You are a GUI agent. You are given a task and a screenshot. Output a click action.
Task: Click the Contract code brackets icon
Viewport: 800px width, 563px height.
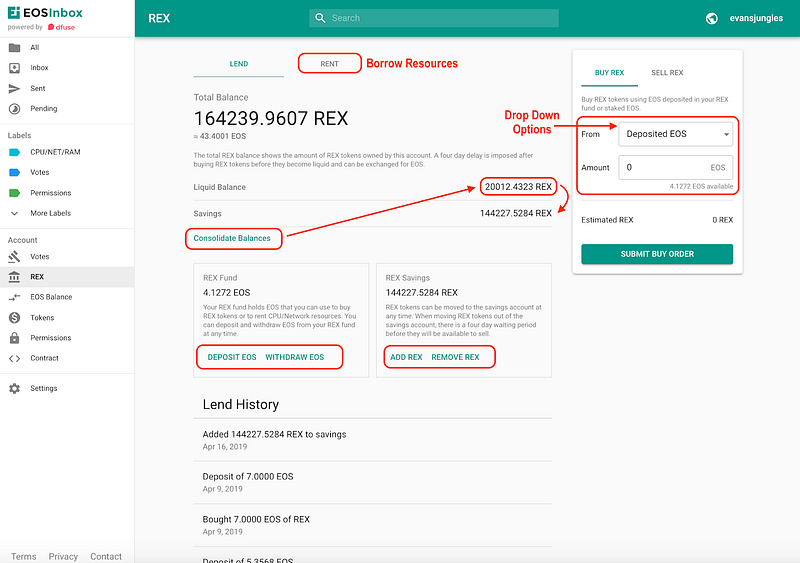(x=14, y=358)
